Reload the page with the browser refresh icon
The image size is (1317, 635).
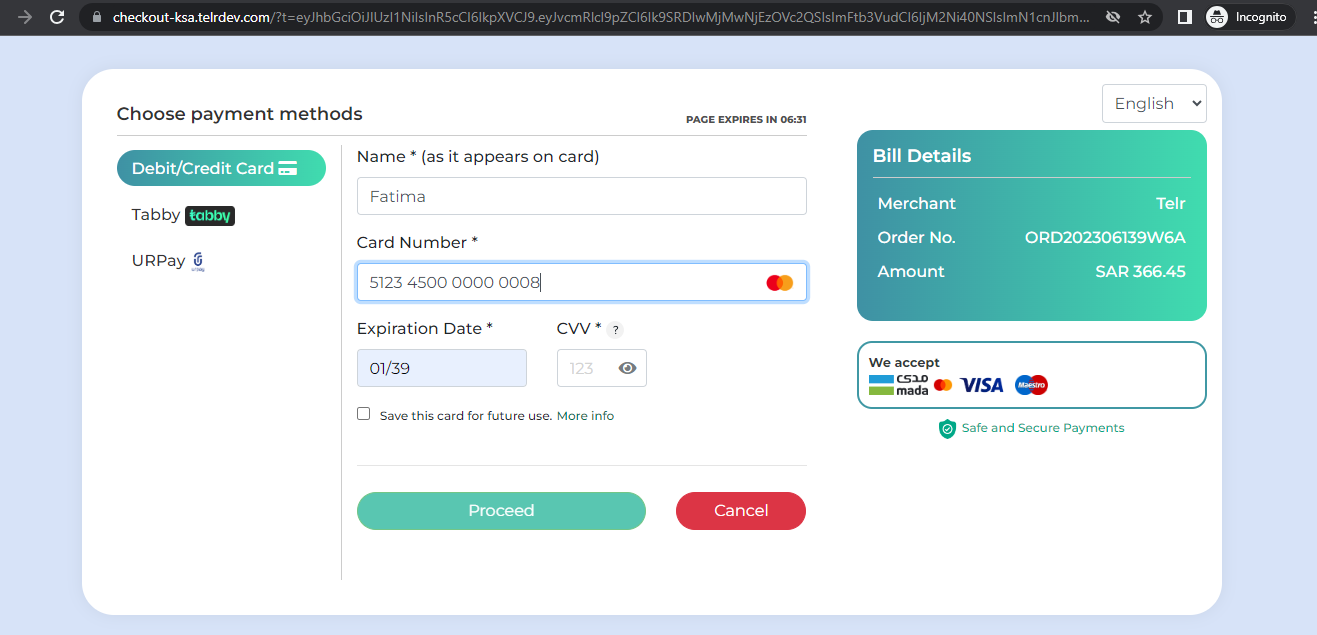click(x=57, y=17)
